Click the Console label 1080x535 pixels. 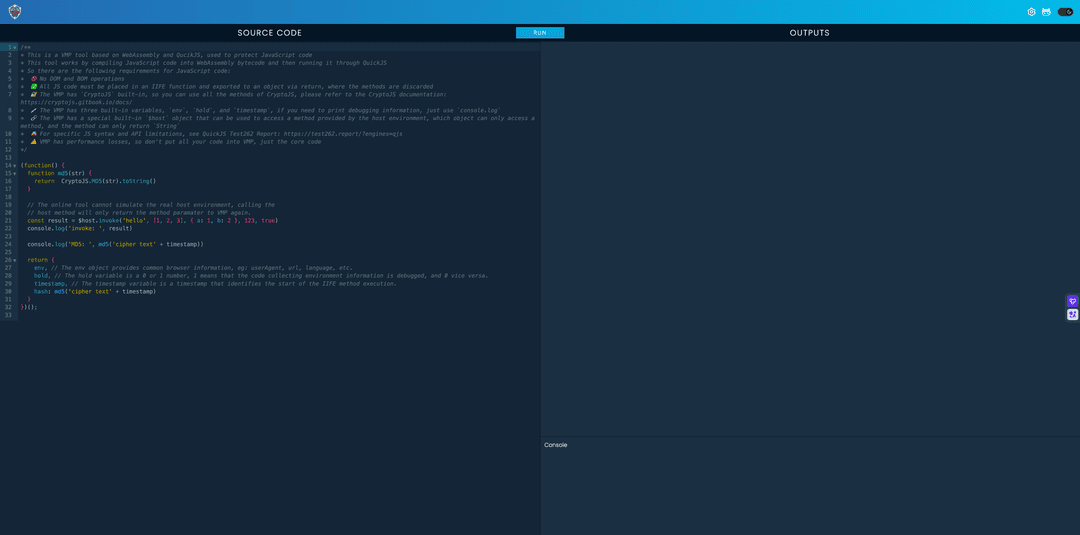point(555,445)
